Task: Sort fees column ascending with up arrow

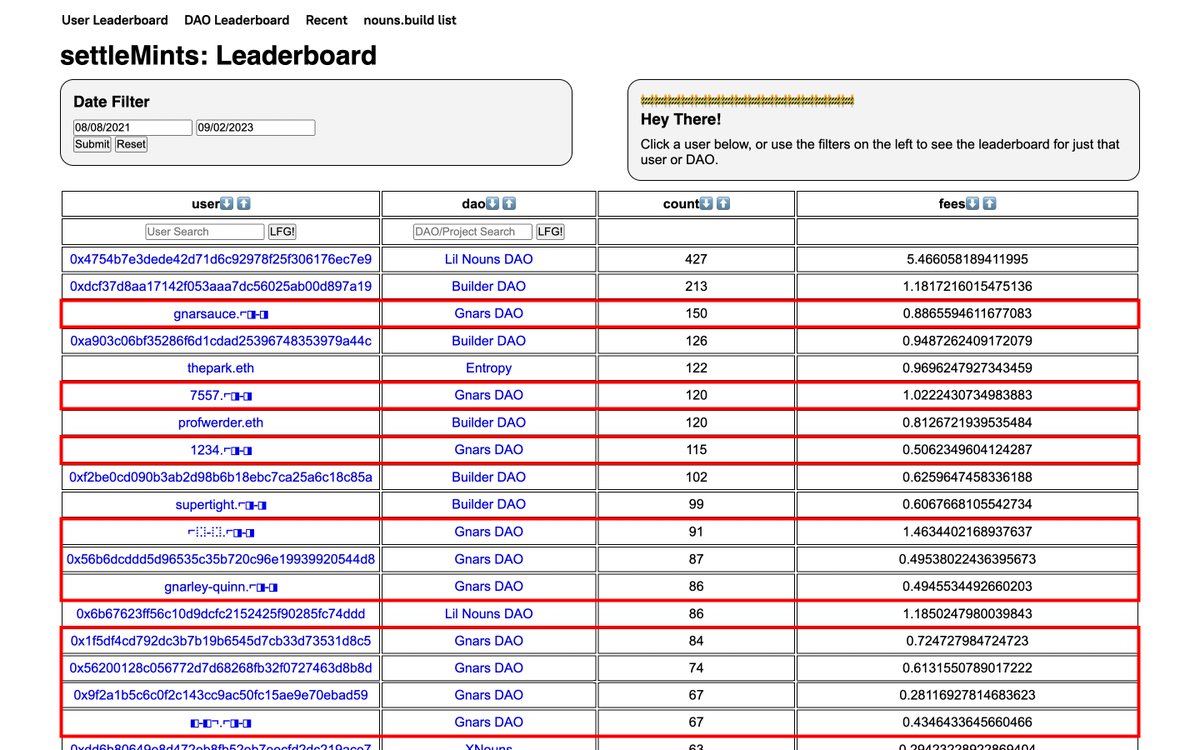Action: 990,204
